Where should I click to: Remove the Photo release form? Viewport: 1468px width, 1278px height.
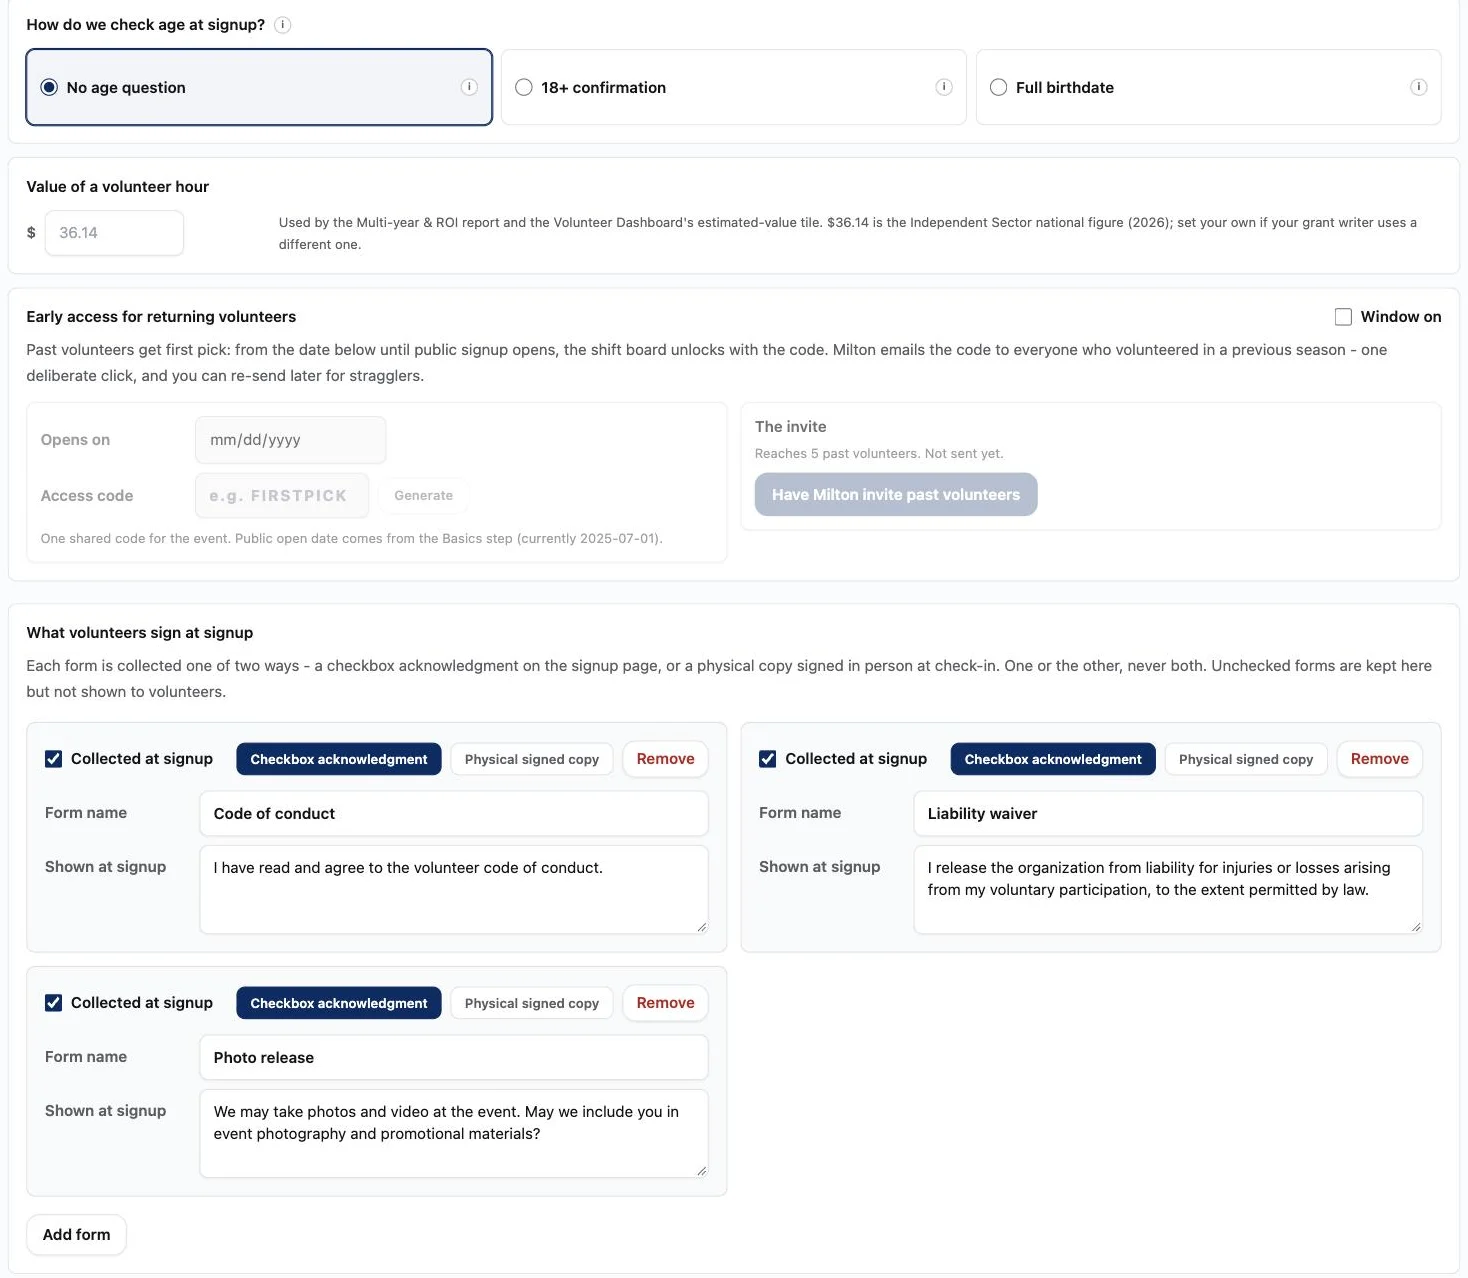click(665, 1003)
